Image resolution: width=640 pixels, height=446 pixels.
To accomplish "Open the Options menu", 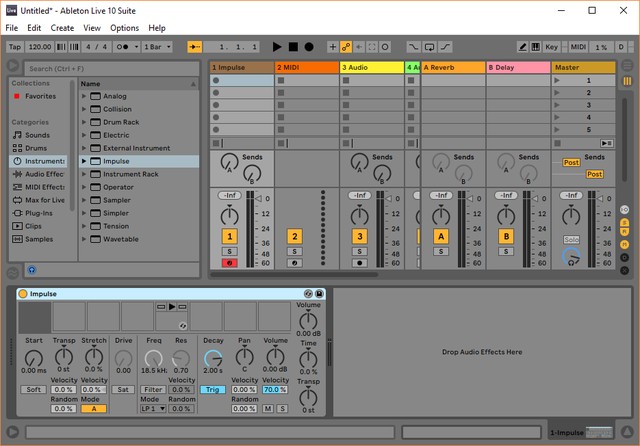I will pyautogui.click(x=125, y=28).
